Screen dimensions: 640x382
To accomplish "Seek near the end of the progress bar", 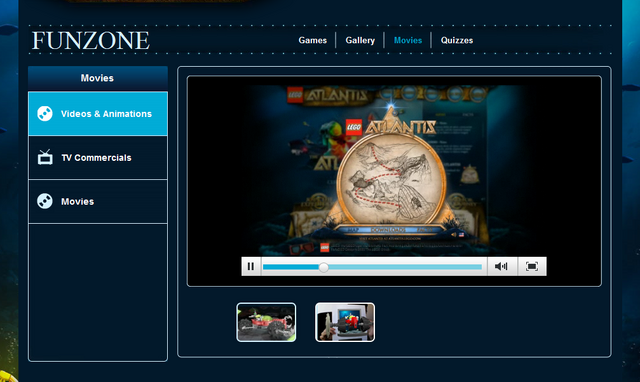I will click(476, 267).
